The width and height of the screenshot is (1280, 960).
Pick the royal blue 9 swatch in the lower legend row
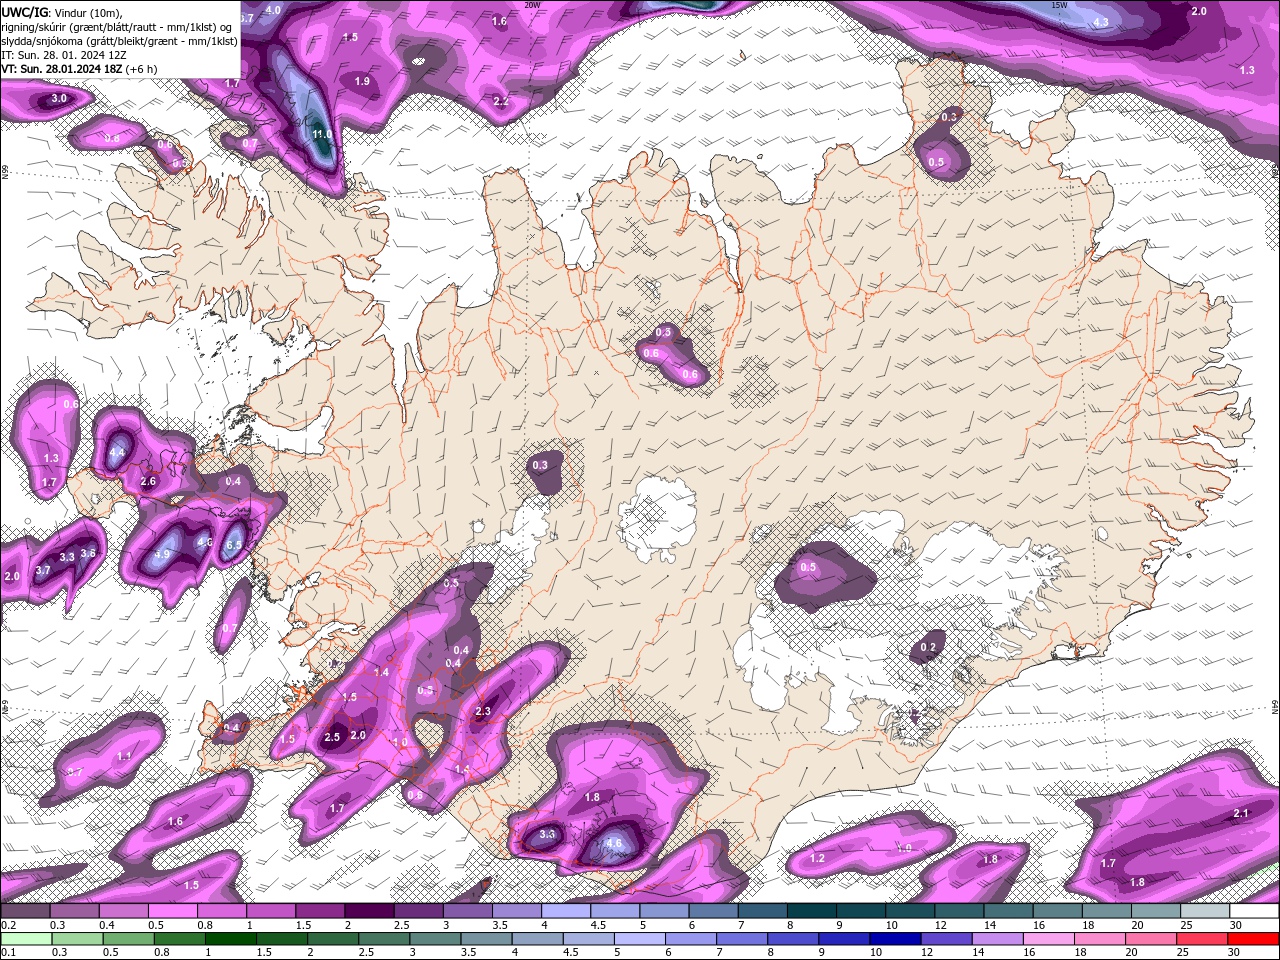(844, 938)
